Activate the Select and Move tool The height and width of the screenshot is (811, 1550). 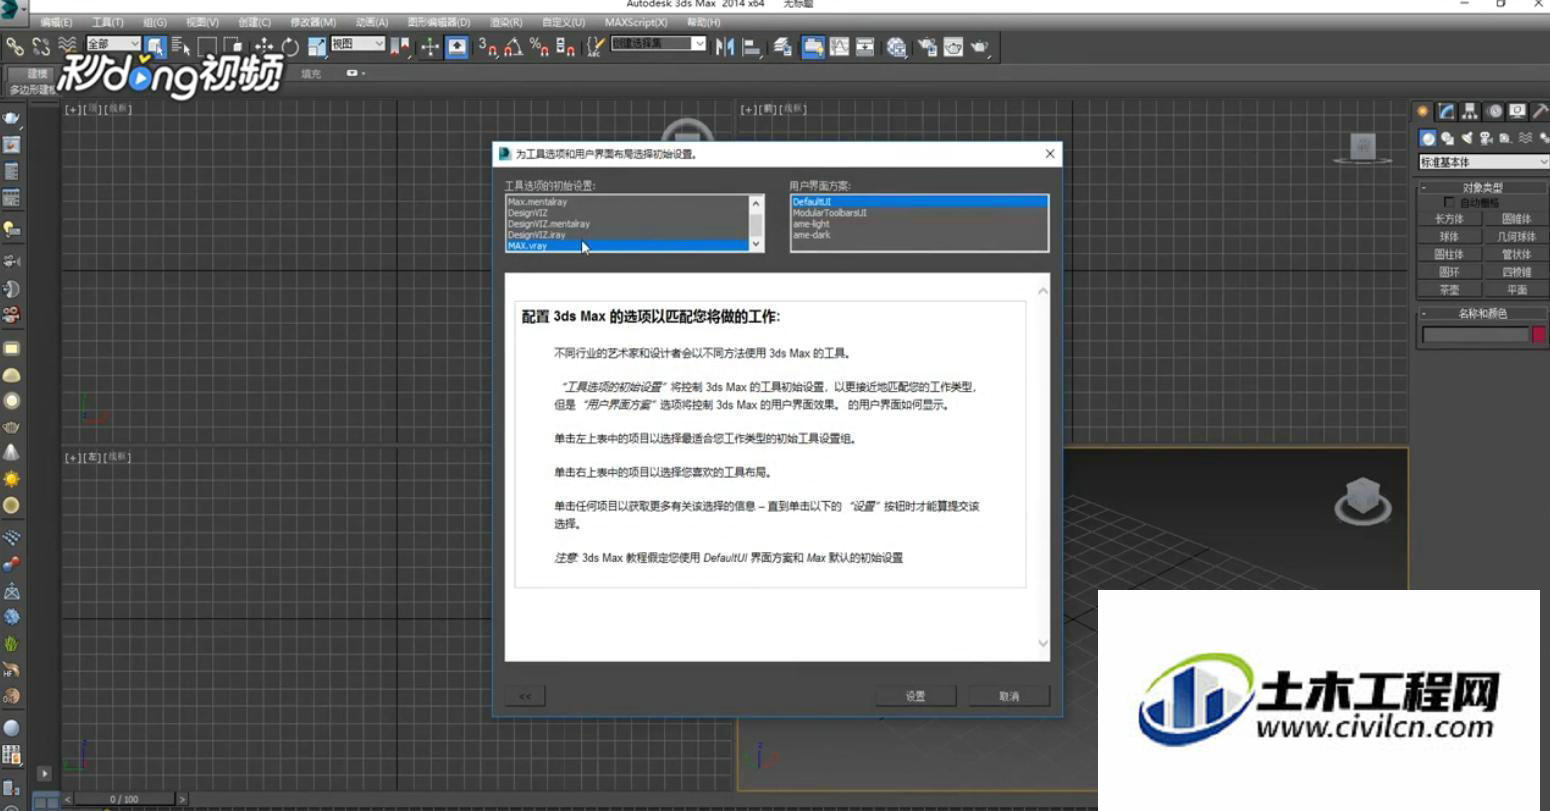point(264,46)
